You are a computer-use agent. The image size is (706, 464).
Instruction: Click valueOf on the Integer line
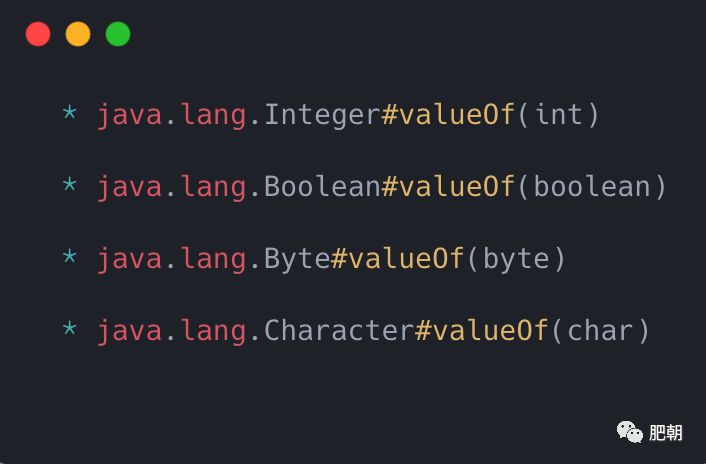(457, 115)
